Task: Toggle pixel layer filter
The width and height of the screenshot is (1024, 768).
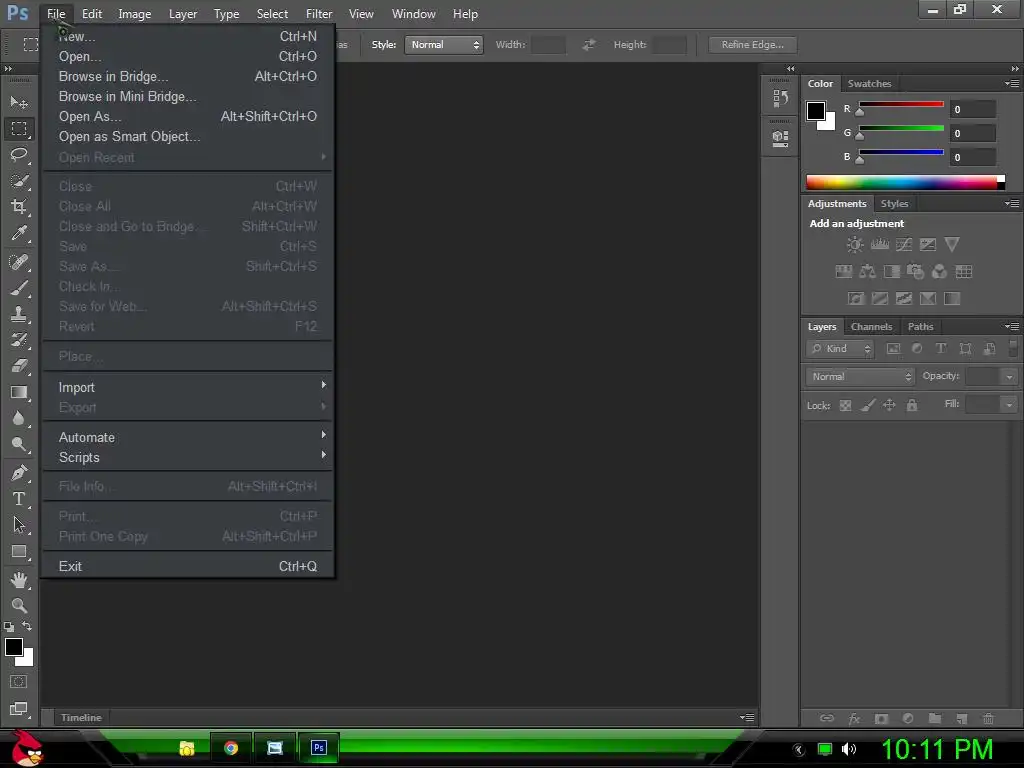Action: coord(893,349)
